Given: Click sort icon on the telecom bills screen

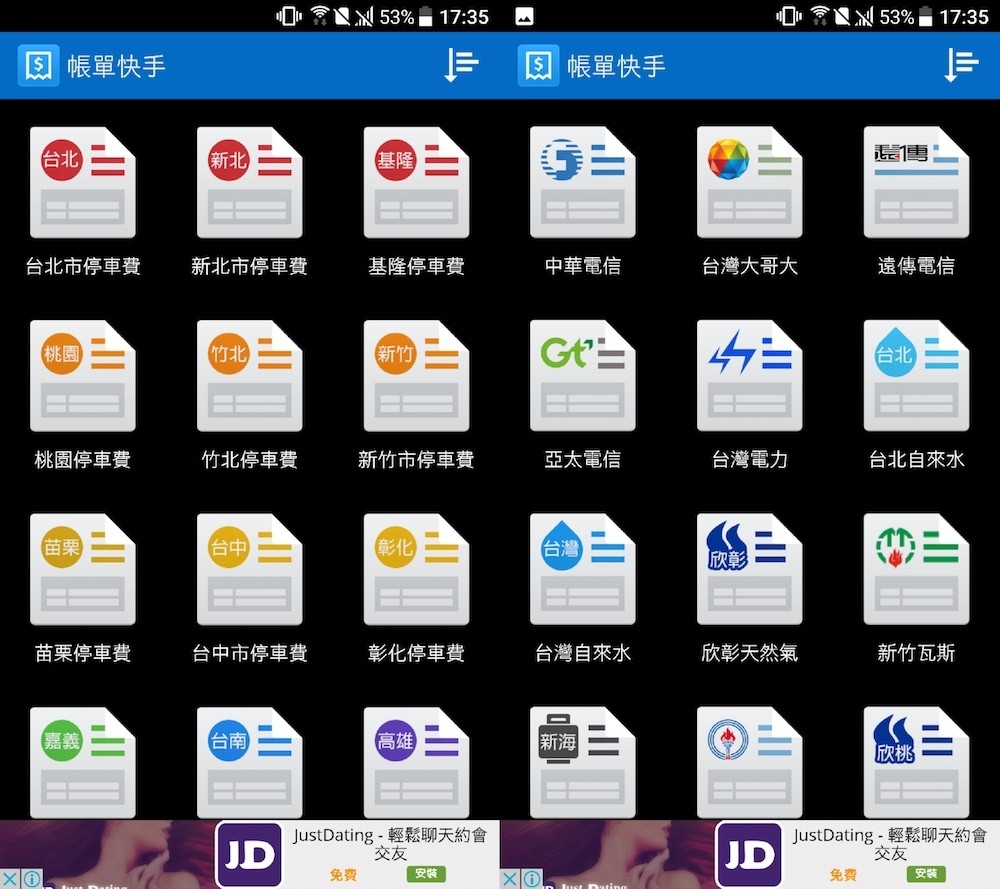Looking at the screenshot, I should (x=961, y=66).
